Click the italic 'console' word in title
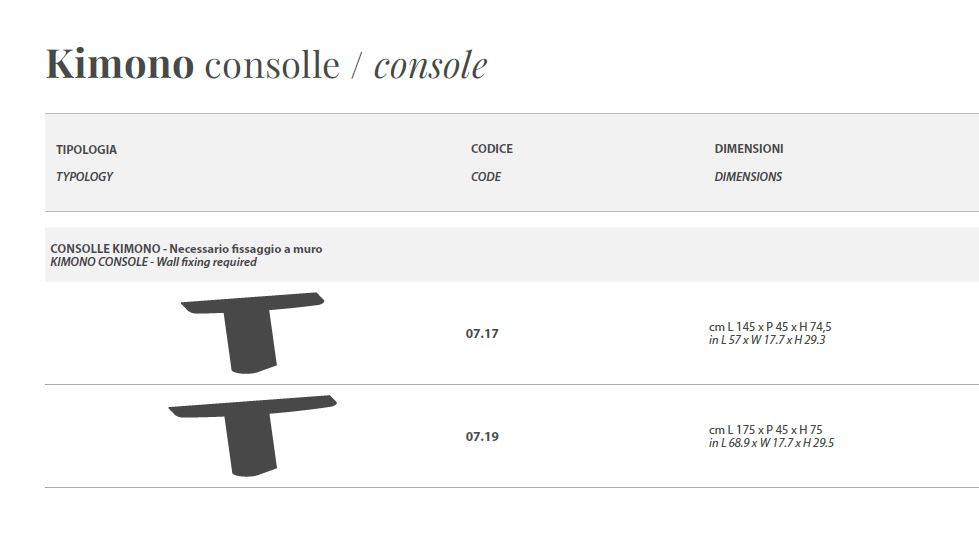This screenshot has height=540, width=979. (x=430, y=65)
